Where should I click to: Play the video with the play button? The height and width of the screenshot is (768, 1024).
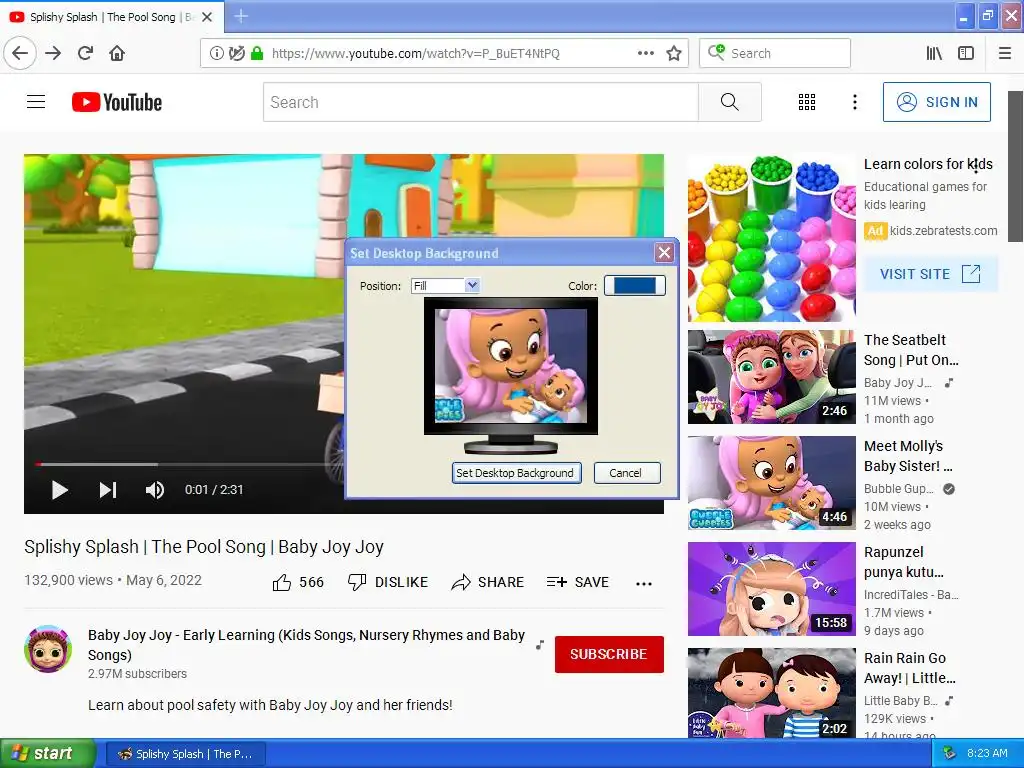59,490
